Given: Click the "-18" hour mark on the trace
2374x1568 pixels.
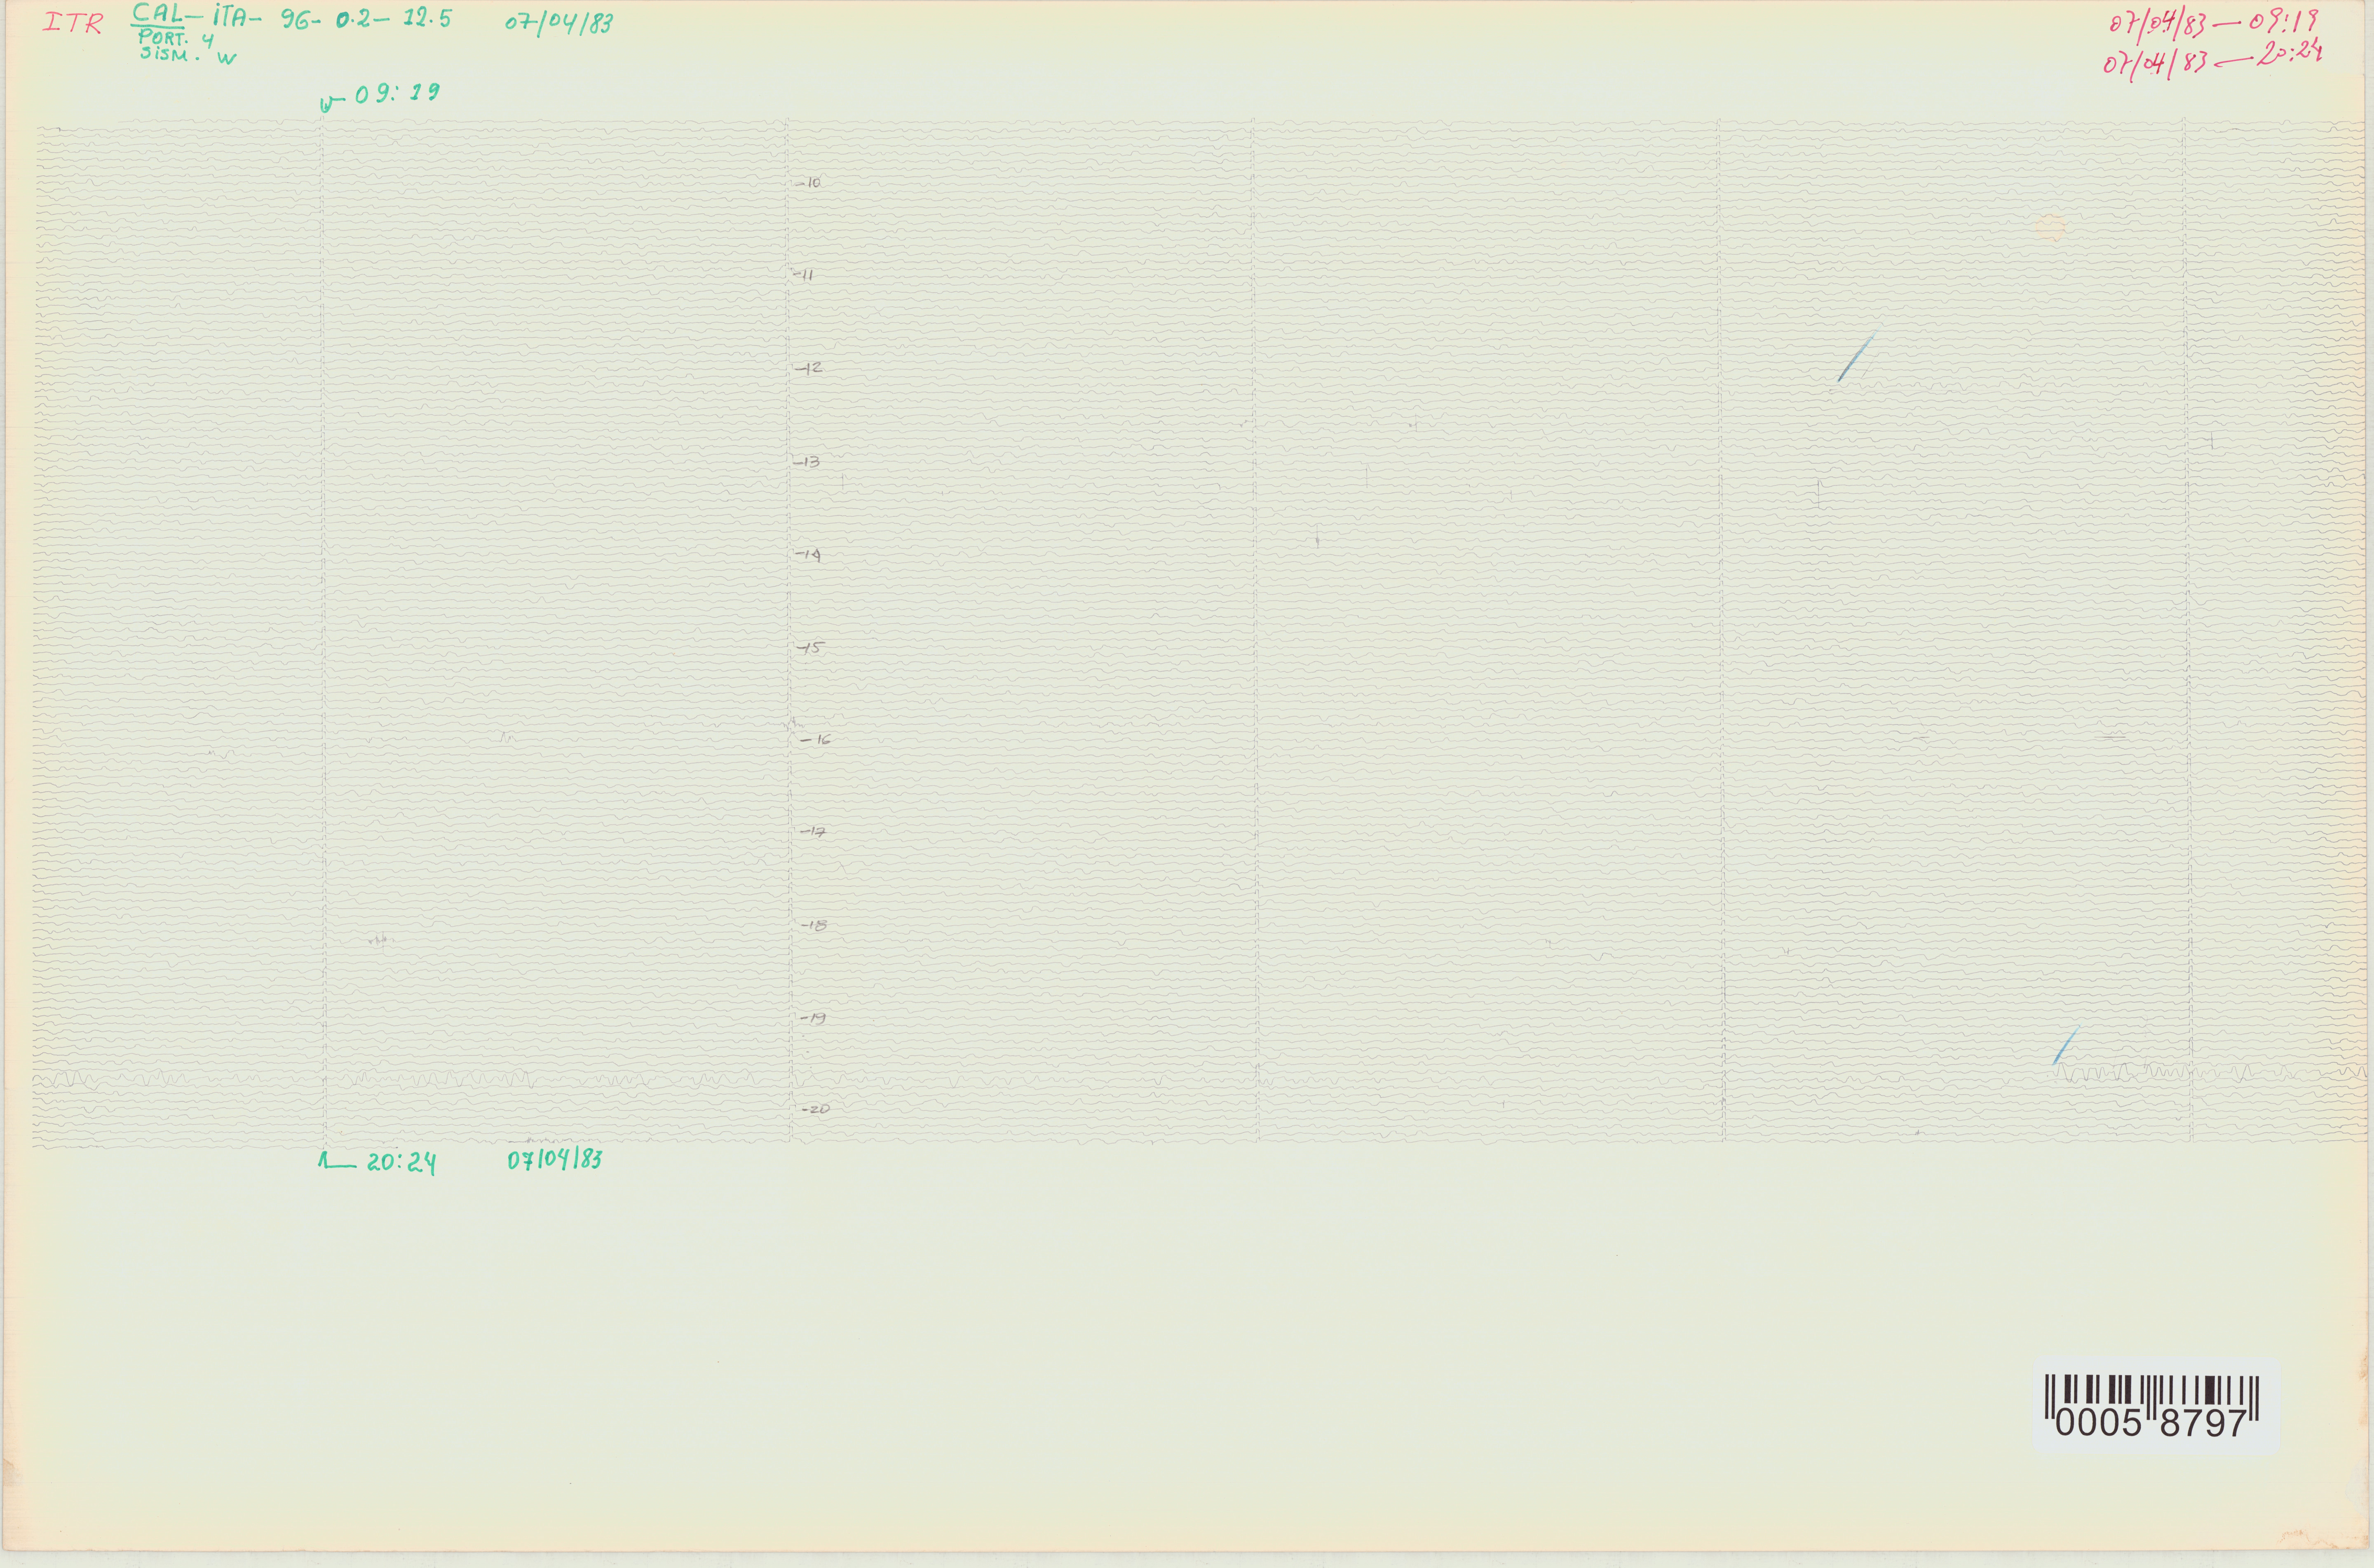Looking at the screenshot, I should [x=814, y=925].
